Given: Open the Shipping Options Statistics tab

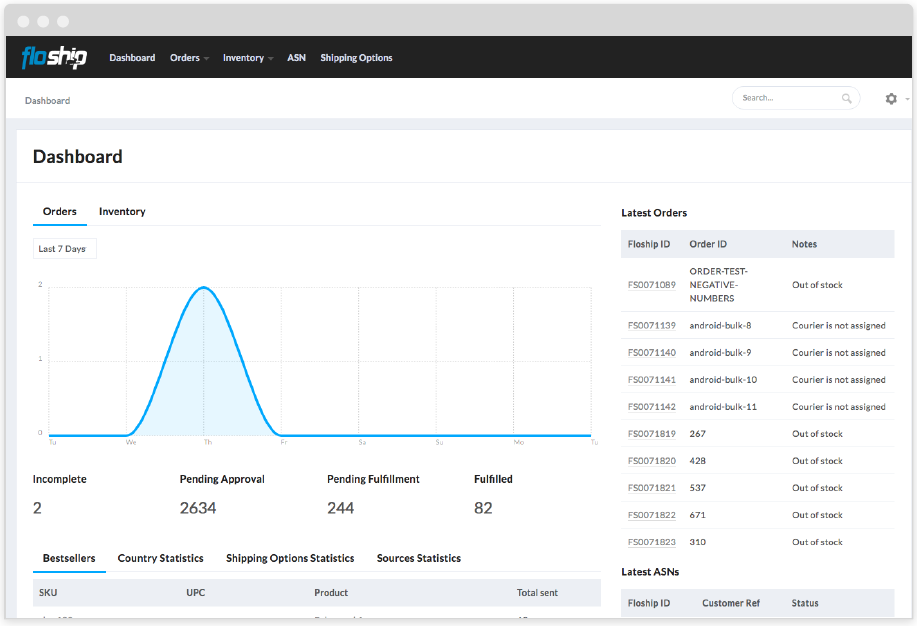Looking at the screenshot, I should 289,558.
